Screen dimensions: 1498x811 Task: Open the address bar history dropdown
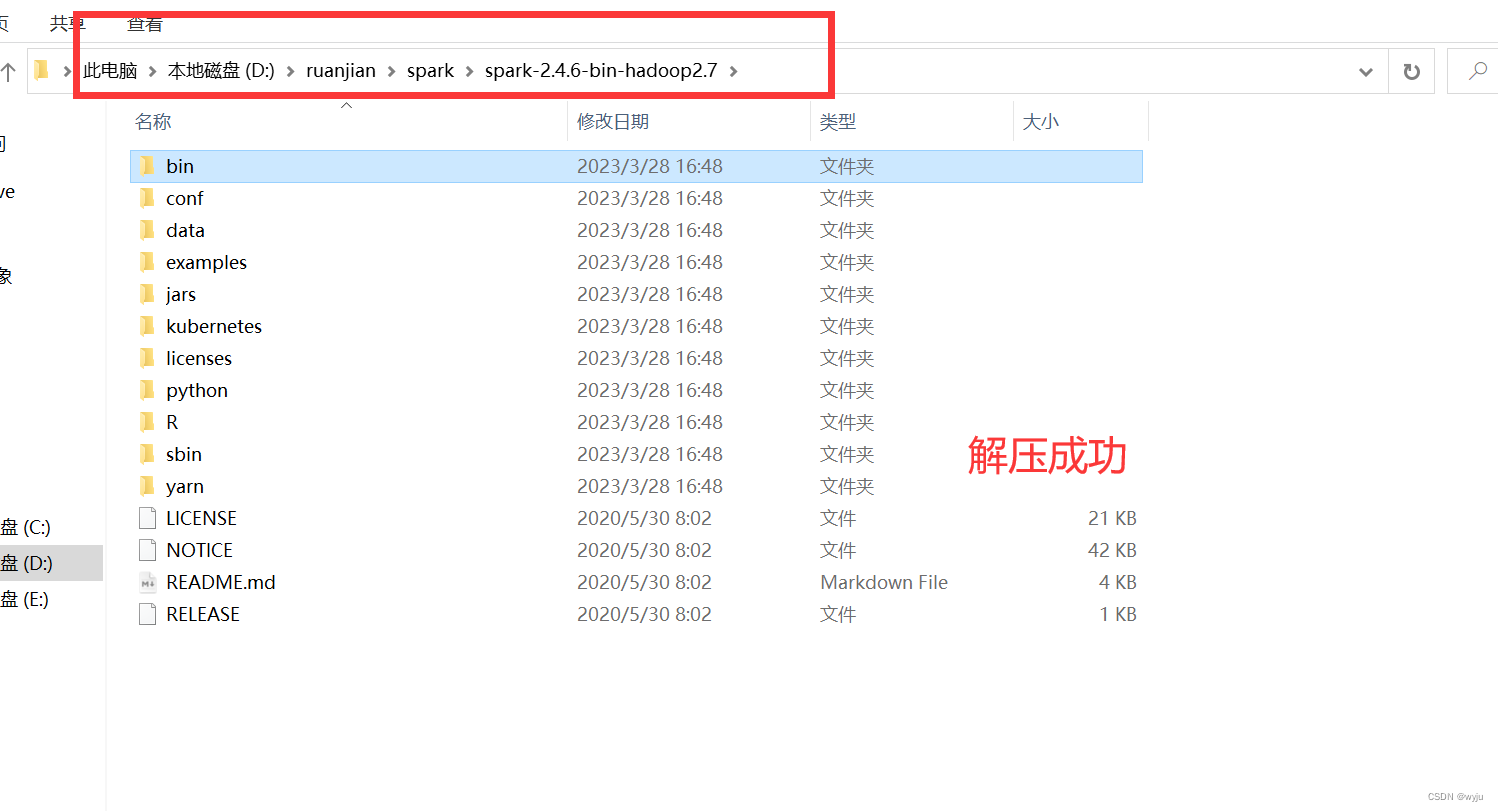pos(1366,72)
